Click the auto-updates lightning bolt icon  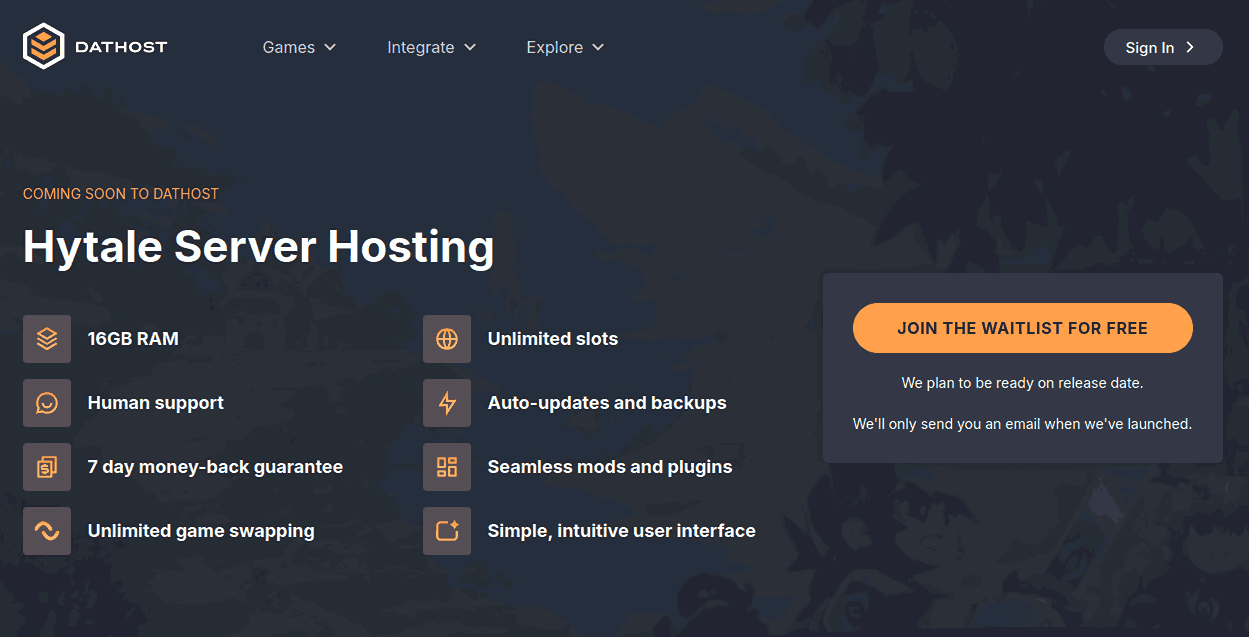[446, 403]
